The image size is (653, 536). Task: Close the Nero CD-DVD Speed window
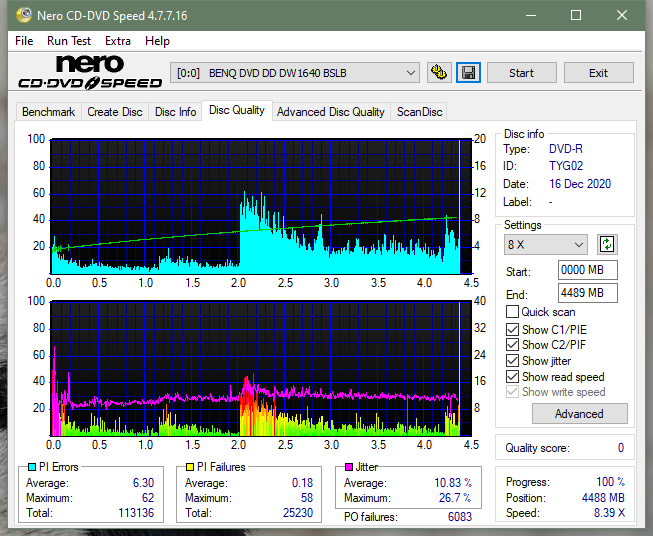point(622,15)
